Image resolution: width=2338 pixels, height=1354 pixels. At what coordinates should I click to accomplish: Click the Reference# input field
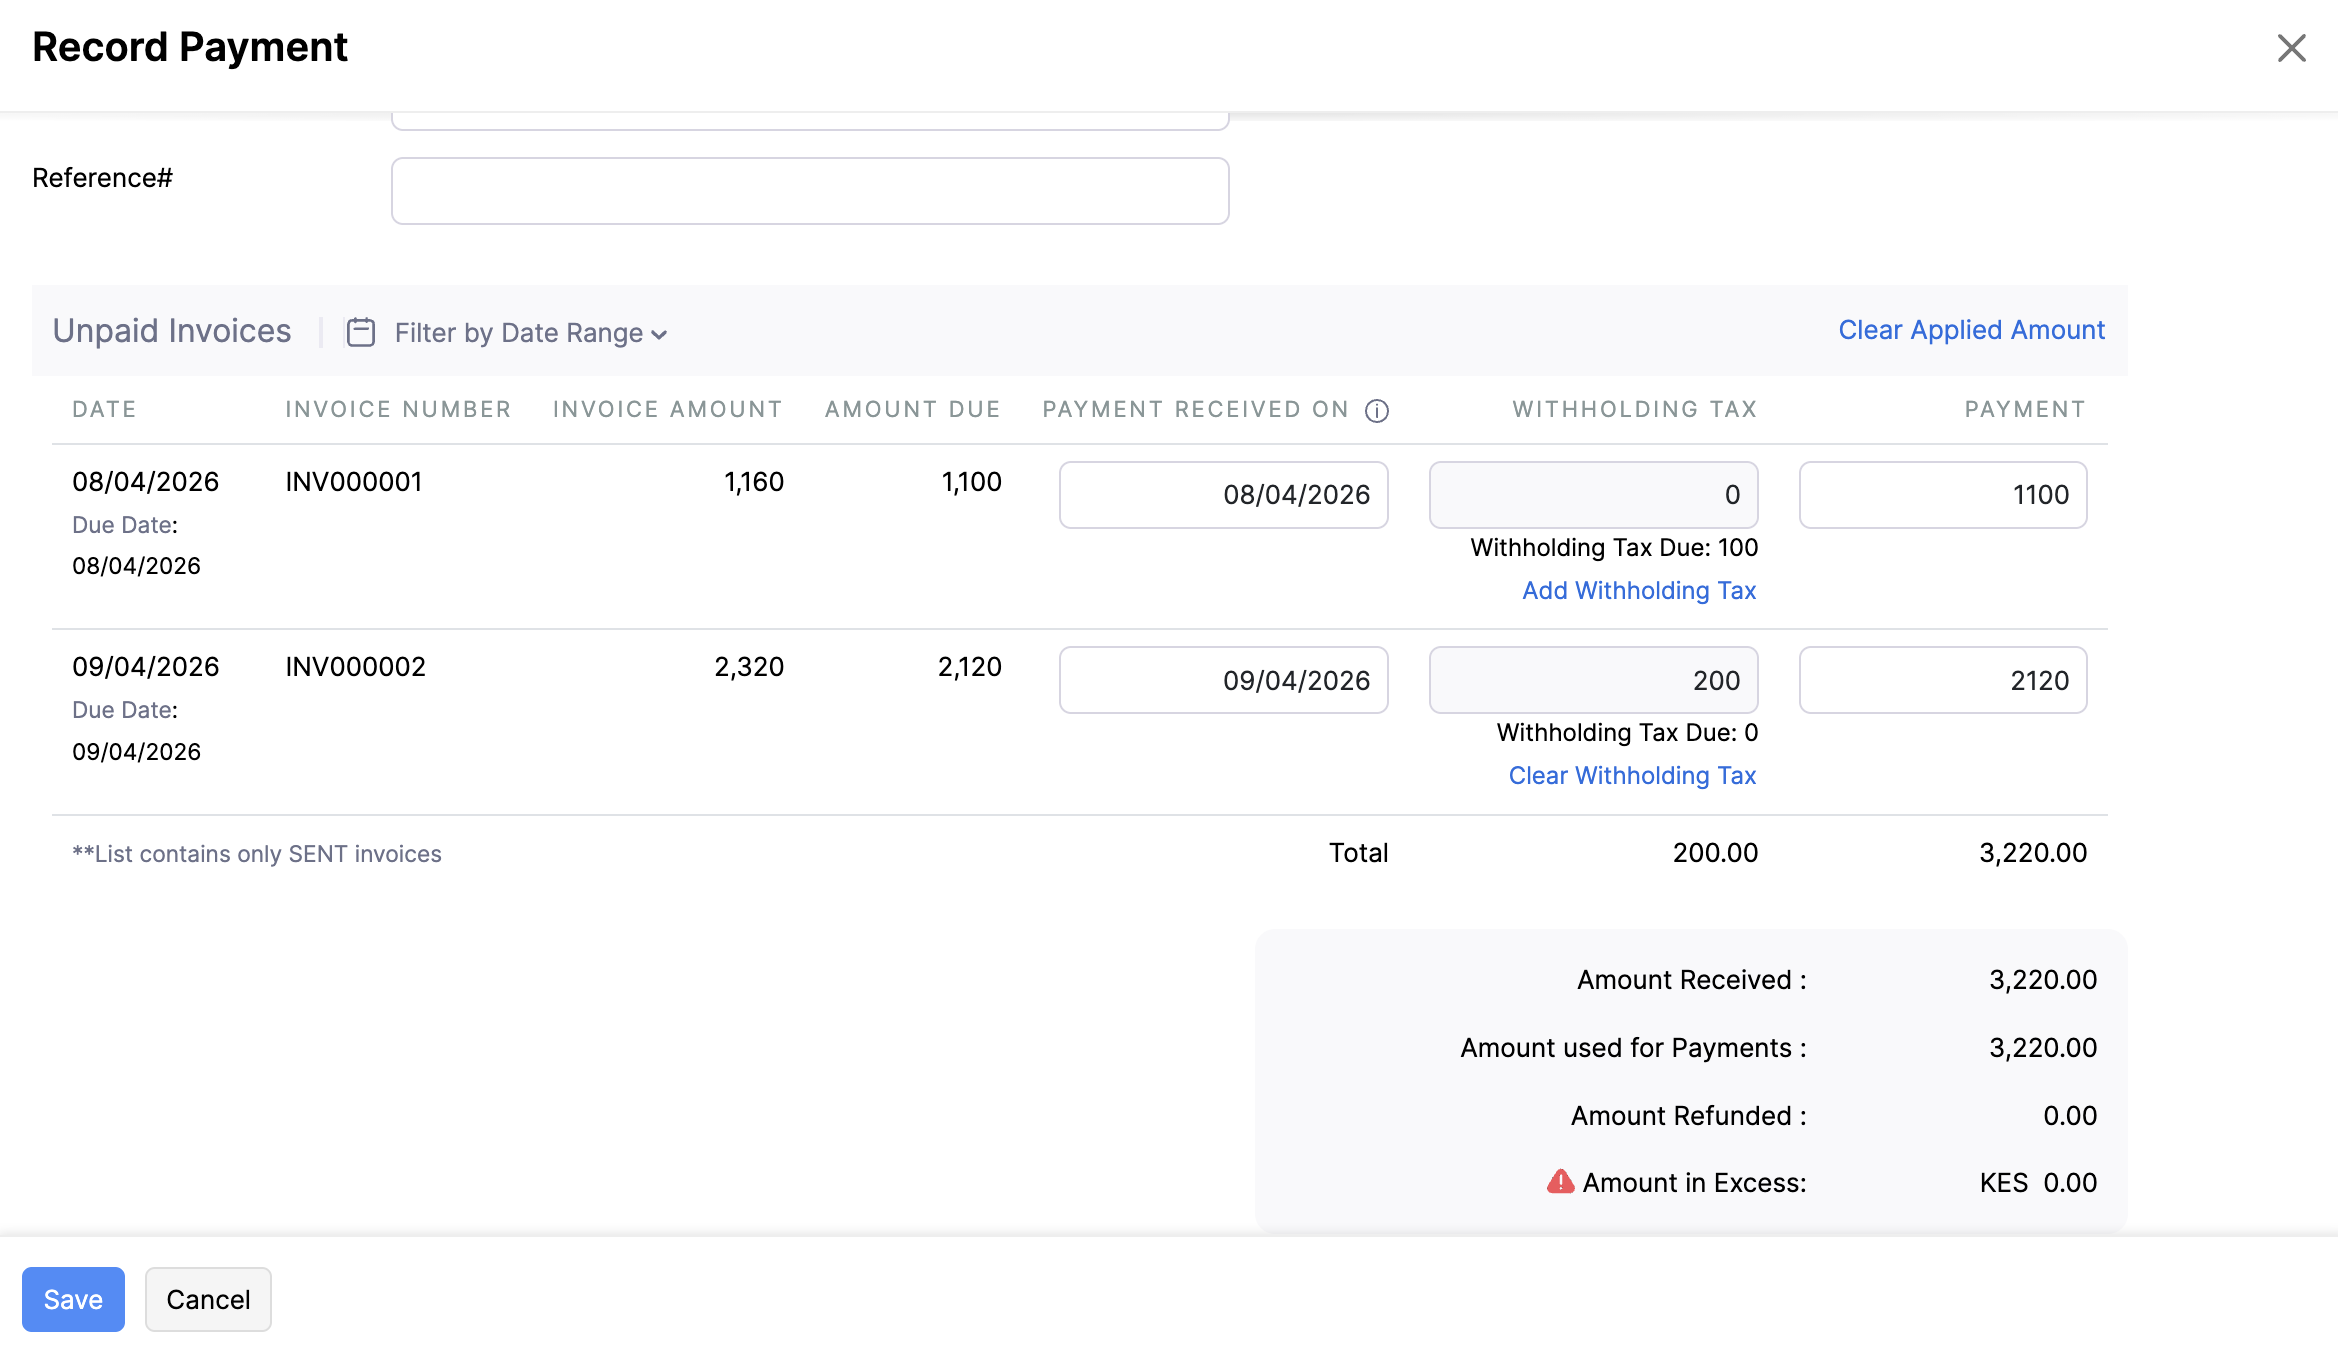click(x=810, y=191)
